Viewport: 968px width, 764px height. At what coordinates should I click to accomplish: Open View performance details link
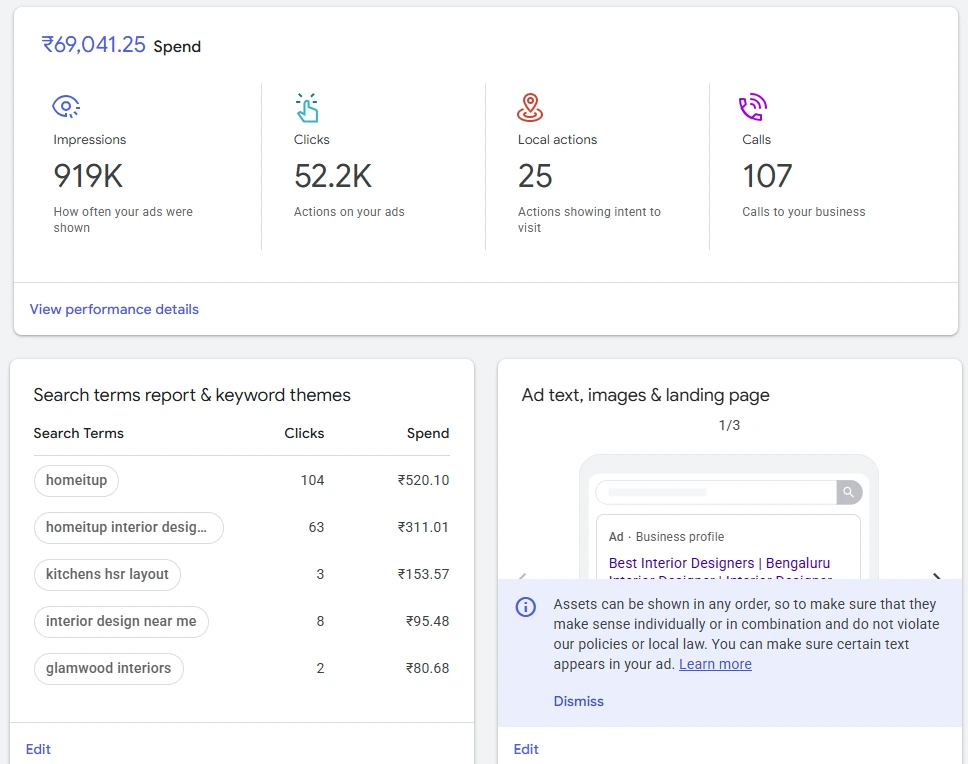pyautogui.click(x=114, y=309)
